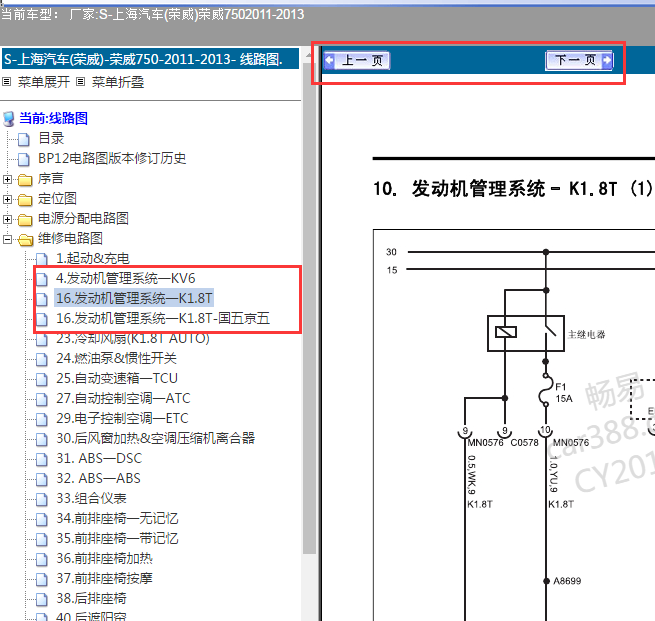
Task: Open 32. ABS—ABS diagram
Action: pyautogui.click(x=98, y=479)
